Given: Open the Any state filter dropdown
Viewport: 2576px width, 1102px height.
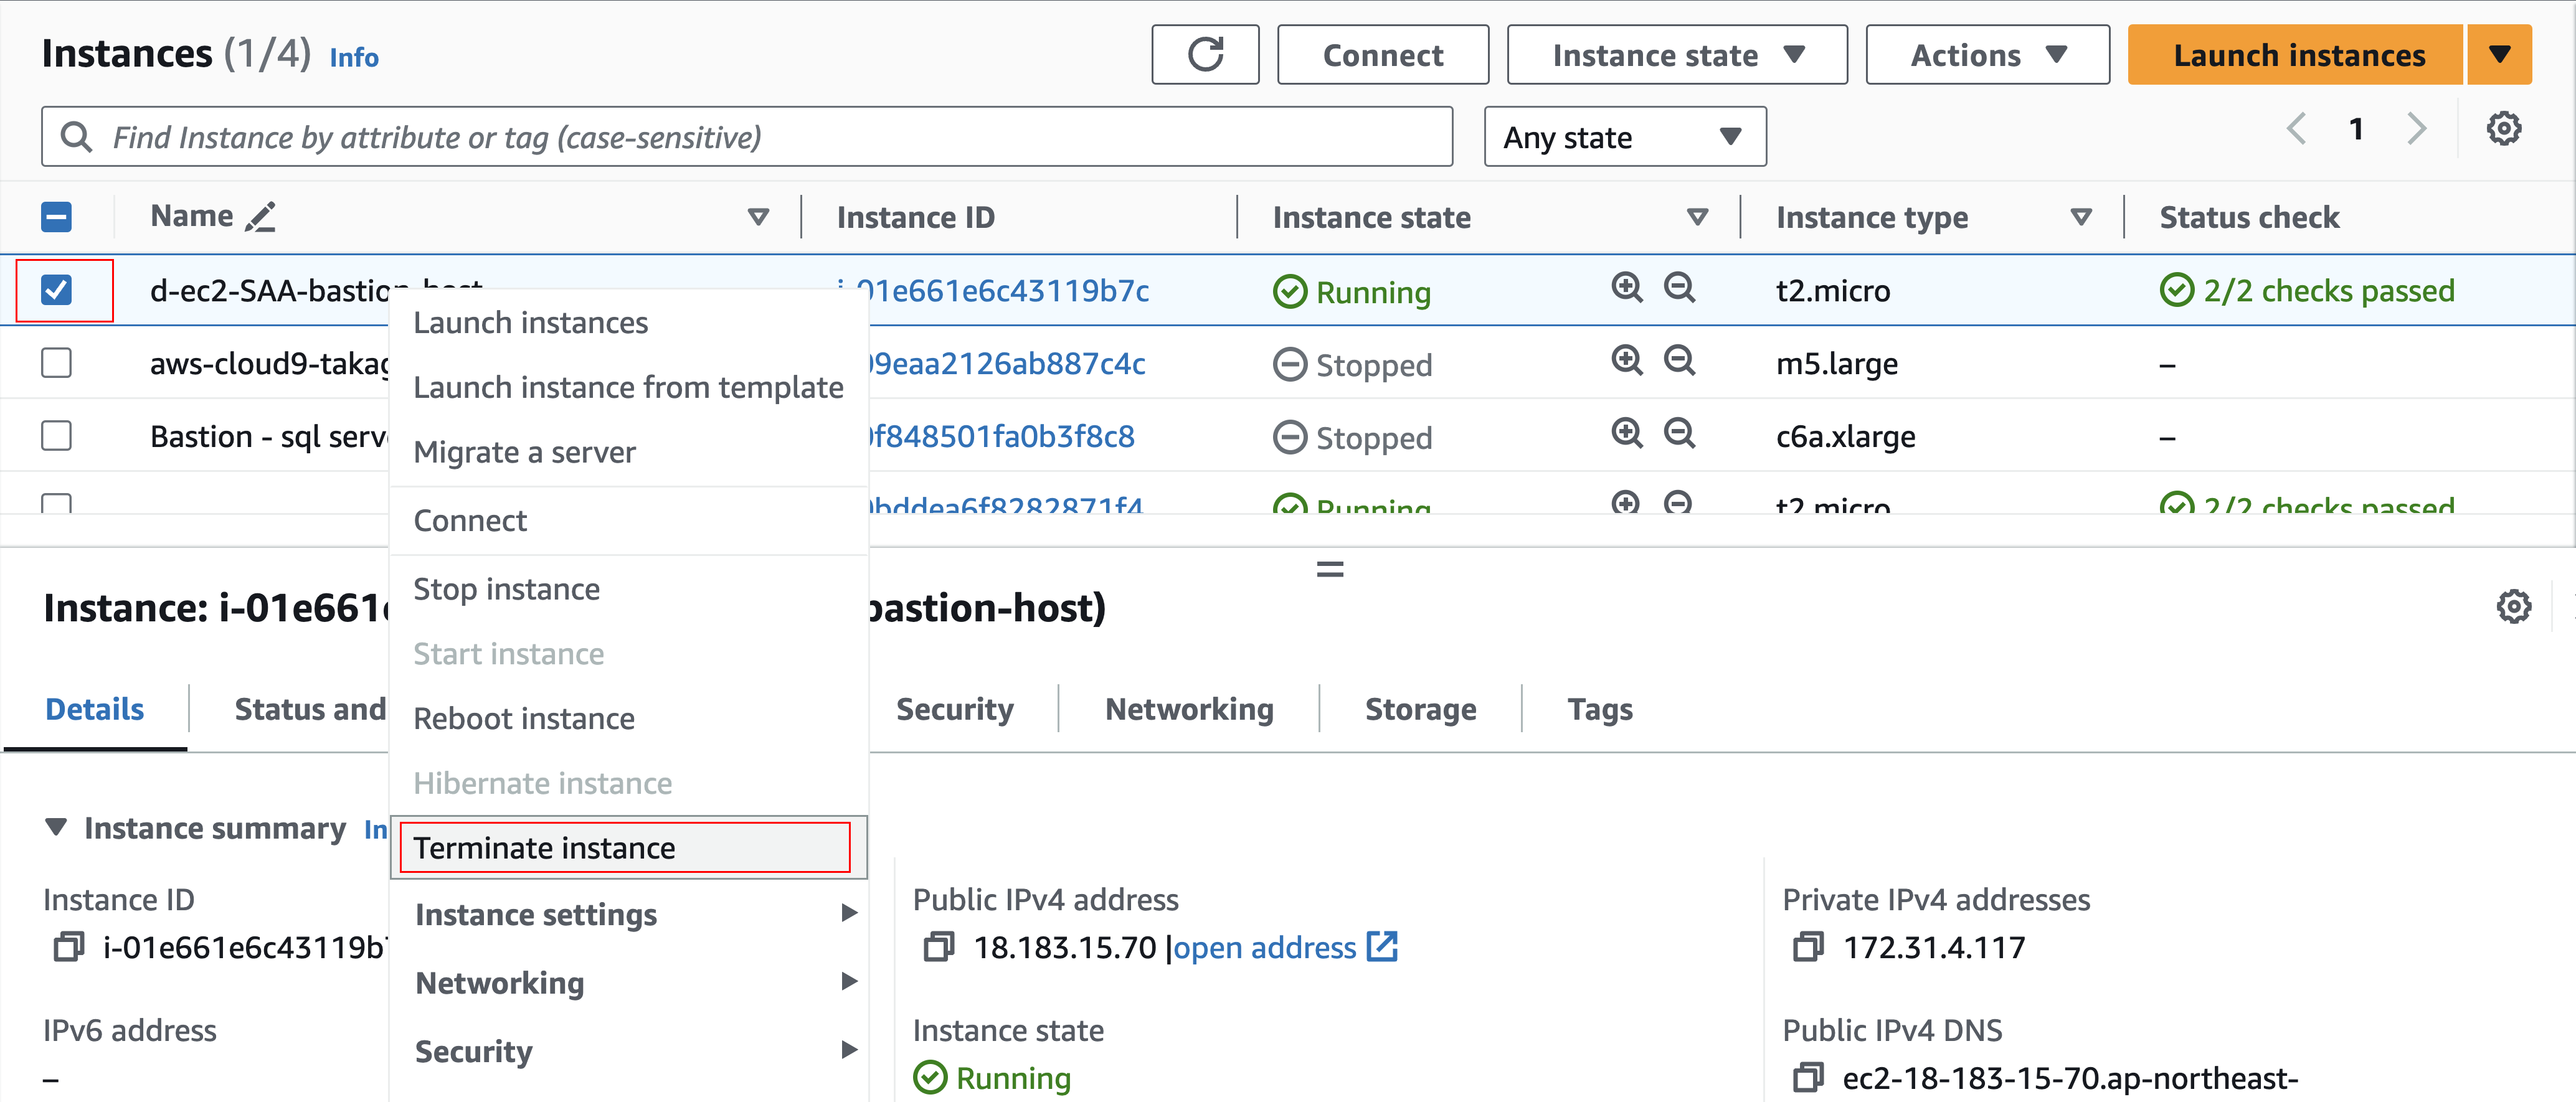Looking at the screenshot, I should (x=1624, y=137).
